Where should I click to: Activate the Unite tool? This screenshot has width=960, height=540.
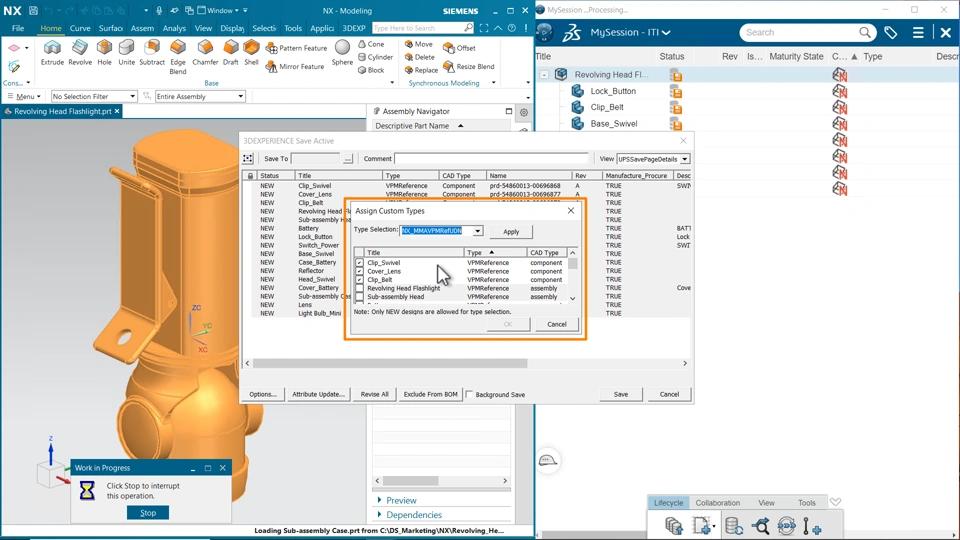[126, 53]
